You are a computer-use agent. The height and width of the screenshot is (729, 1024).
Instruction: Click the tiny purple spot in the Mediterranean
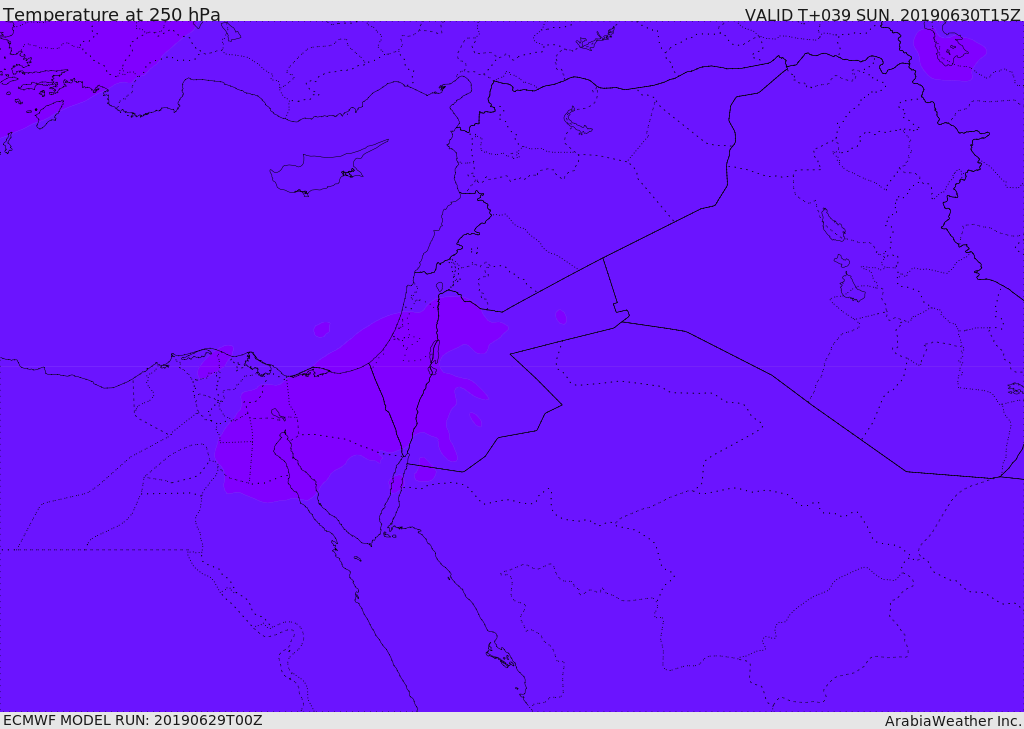pyautogui.click(x=321, y=329)
